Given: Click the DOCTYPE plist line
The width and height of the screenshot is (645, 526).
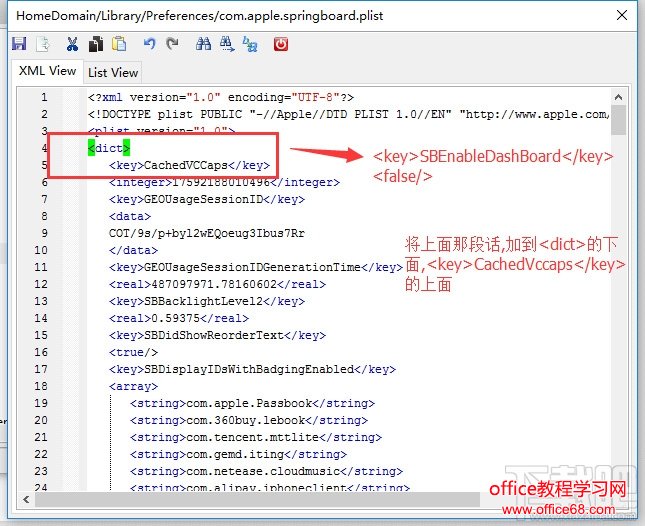Looking at the screenshot, I should coord(348,114).
